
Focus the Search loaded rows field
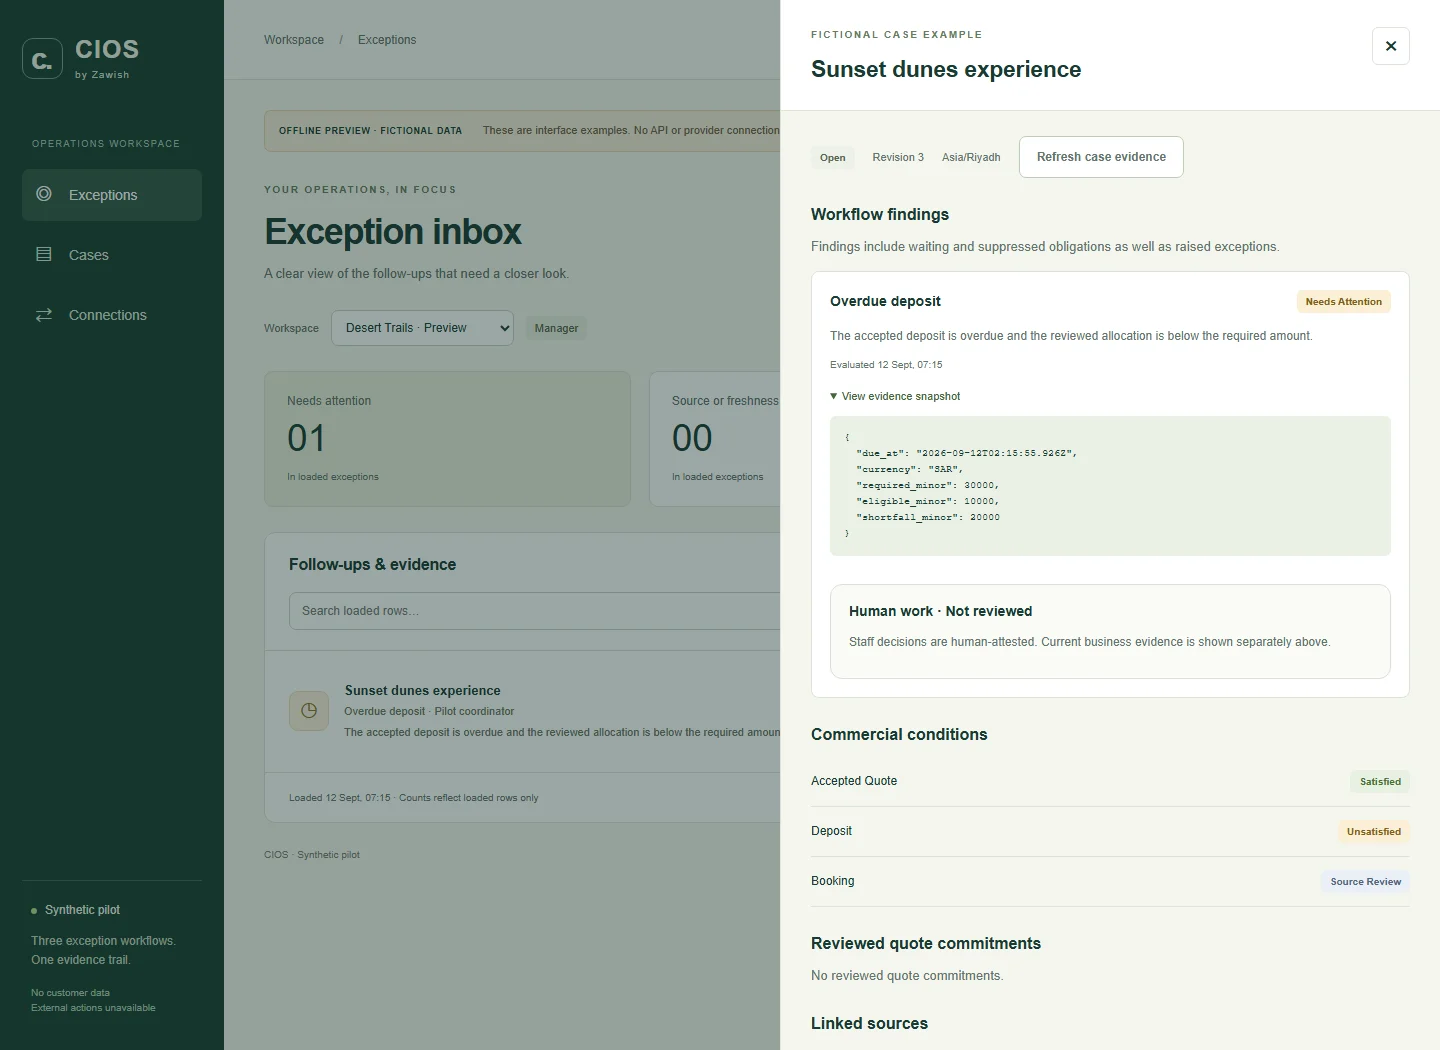[x=534, y=611]
